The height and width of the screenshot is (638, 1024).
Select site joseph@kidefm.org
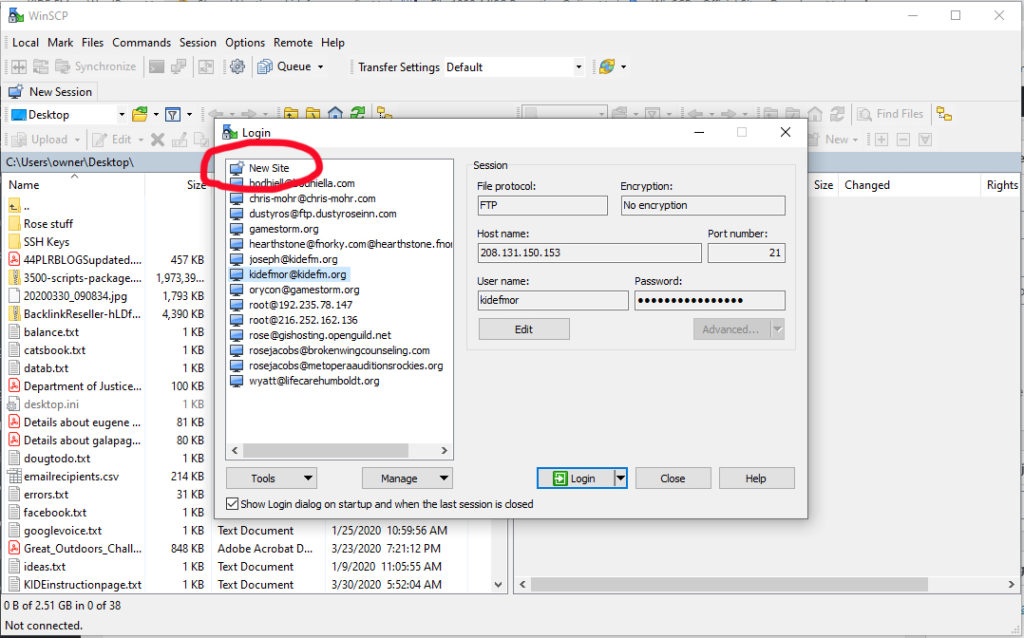pyautogui.click(x=293, y=259)
